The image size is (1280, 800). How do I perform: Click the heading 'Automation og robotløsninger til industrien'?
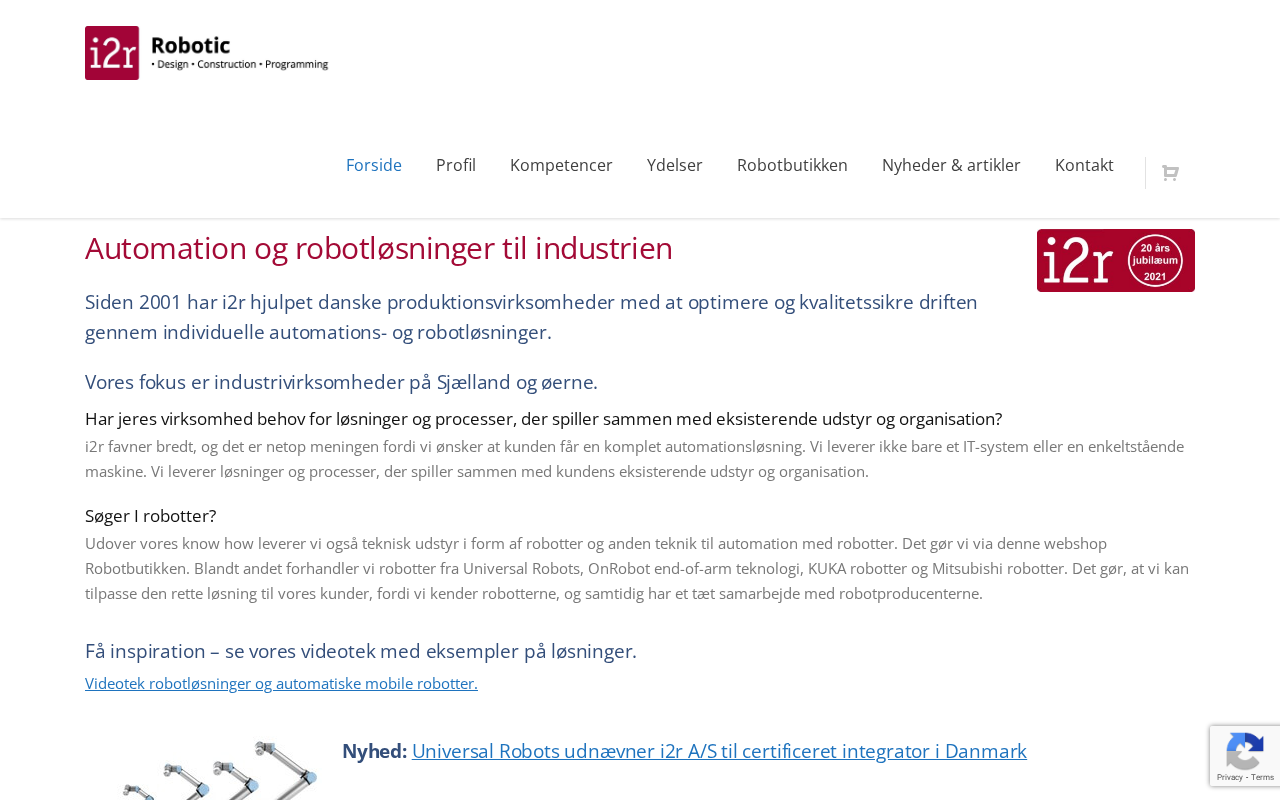point(379,248)
